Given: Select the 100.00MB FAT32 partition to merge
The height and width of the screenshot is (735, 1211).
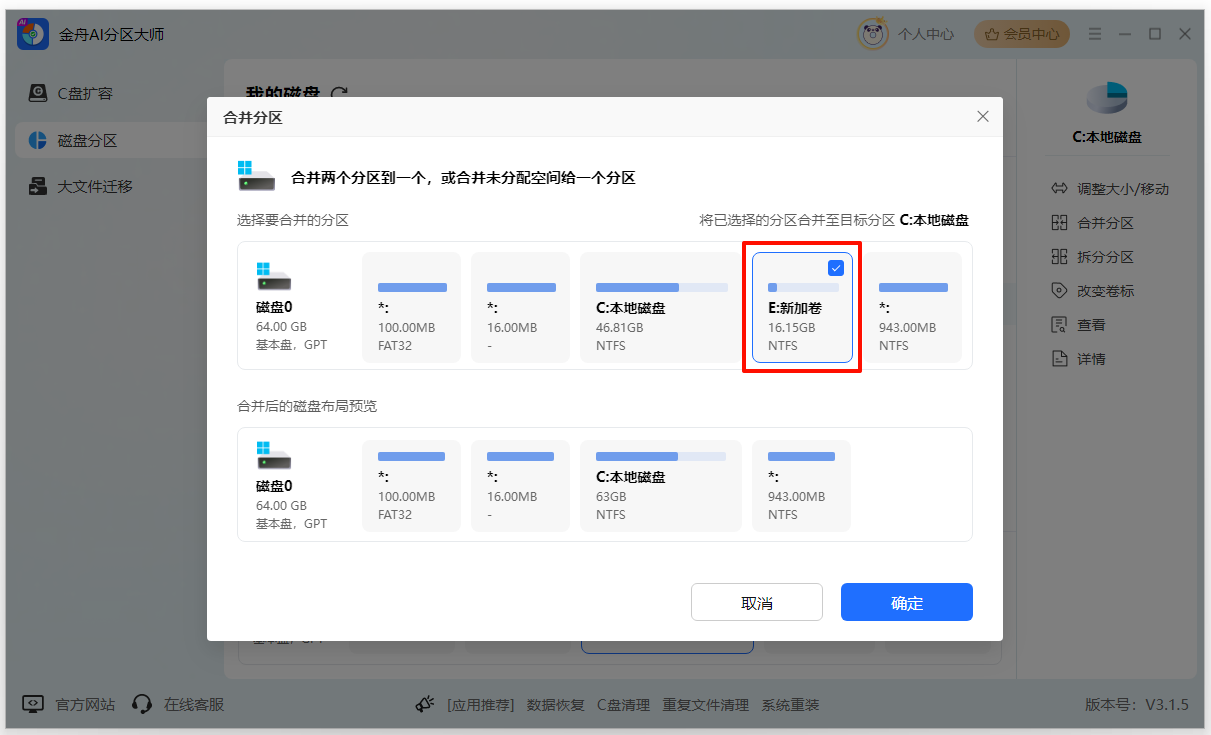Looking at the screenshot, I should [x=411, y=307].
